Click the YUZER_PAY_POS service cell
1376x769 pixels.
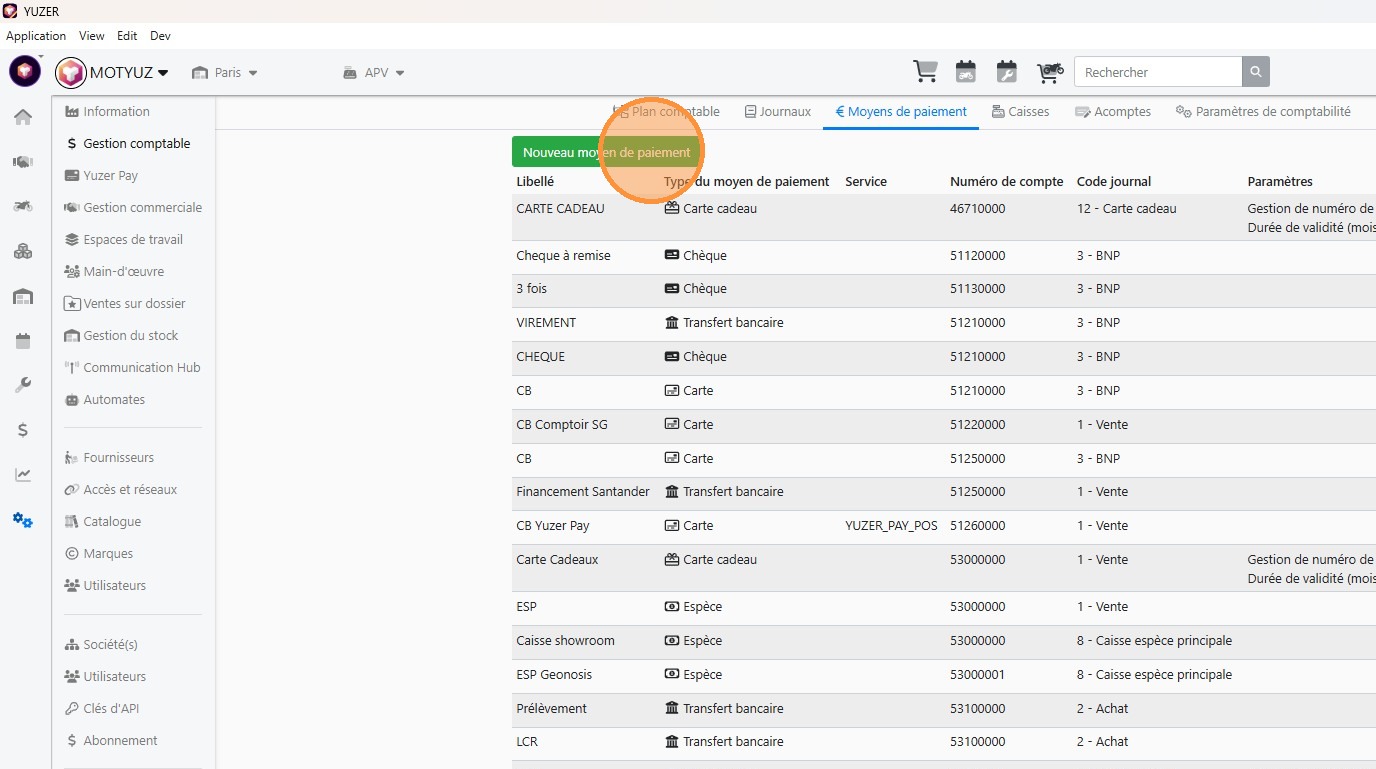coord(891,526)
